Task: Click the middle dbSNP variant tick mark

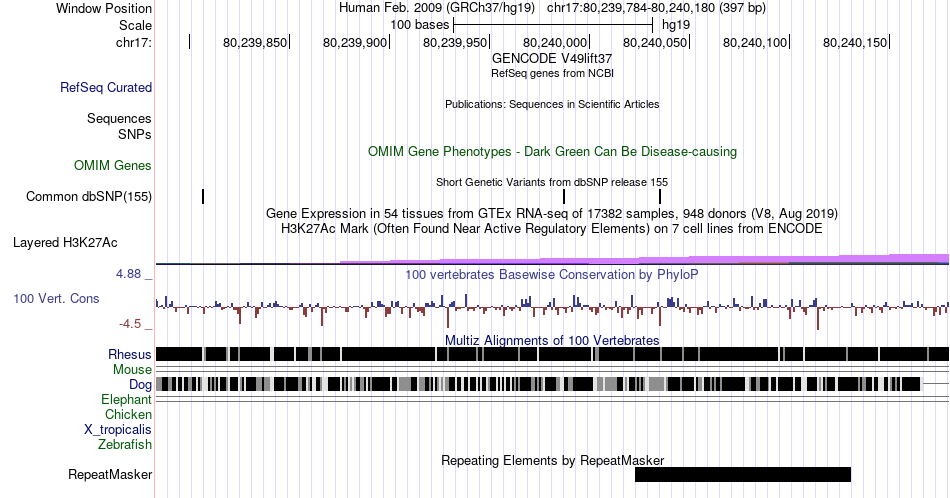Action: [564, 196]
